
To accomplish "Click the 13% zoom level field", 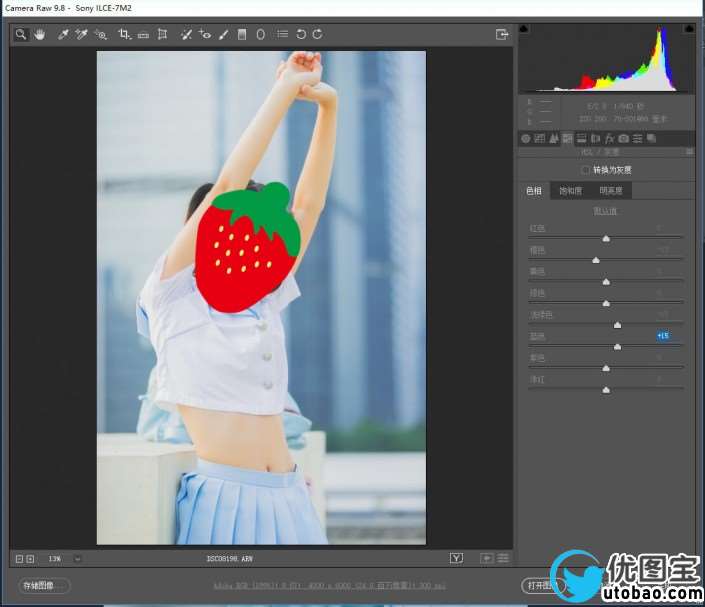I will pos(54,559).
